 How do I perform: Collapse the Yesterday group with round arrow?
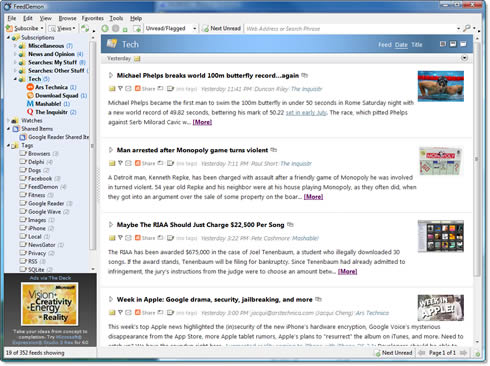(464, 58)
